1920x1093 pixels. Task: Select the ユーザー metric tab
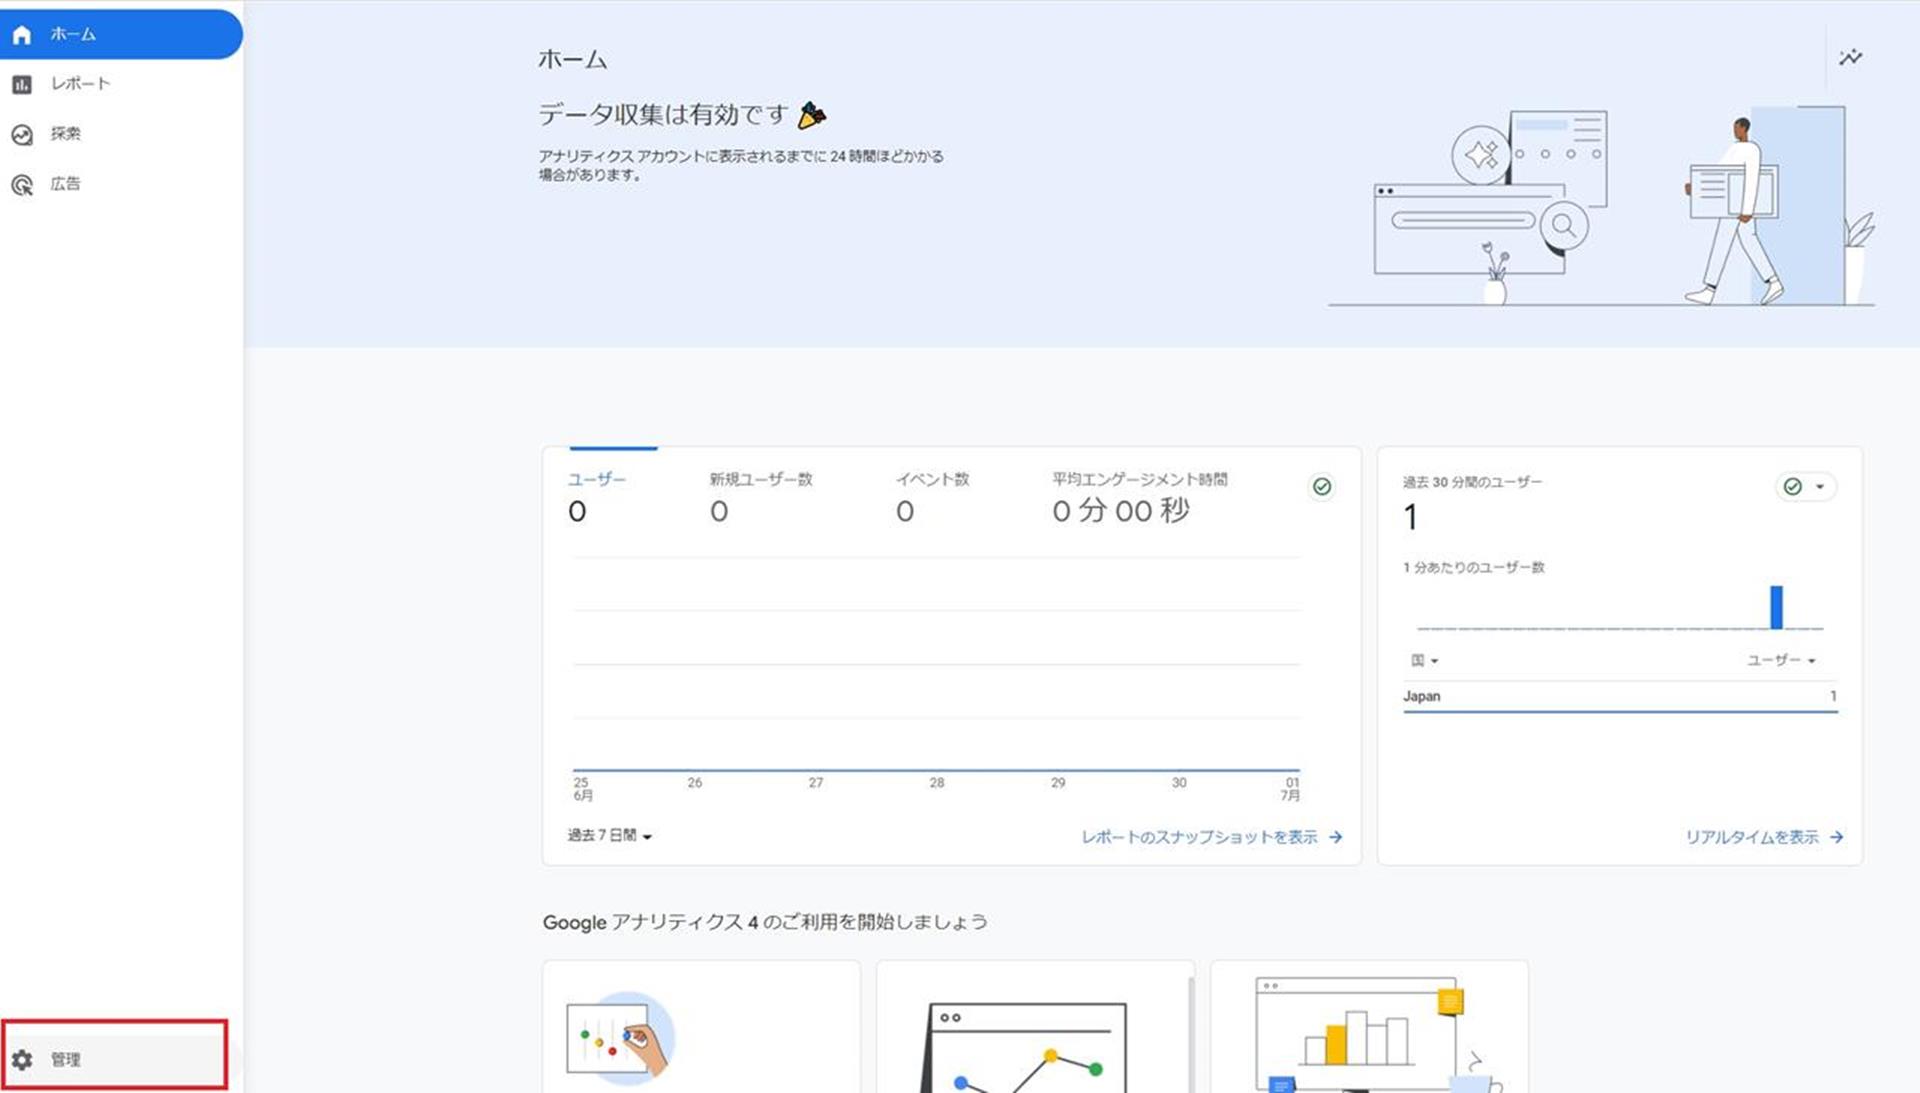pos(597,480)
